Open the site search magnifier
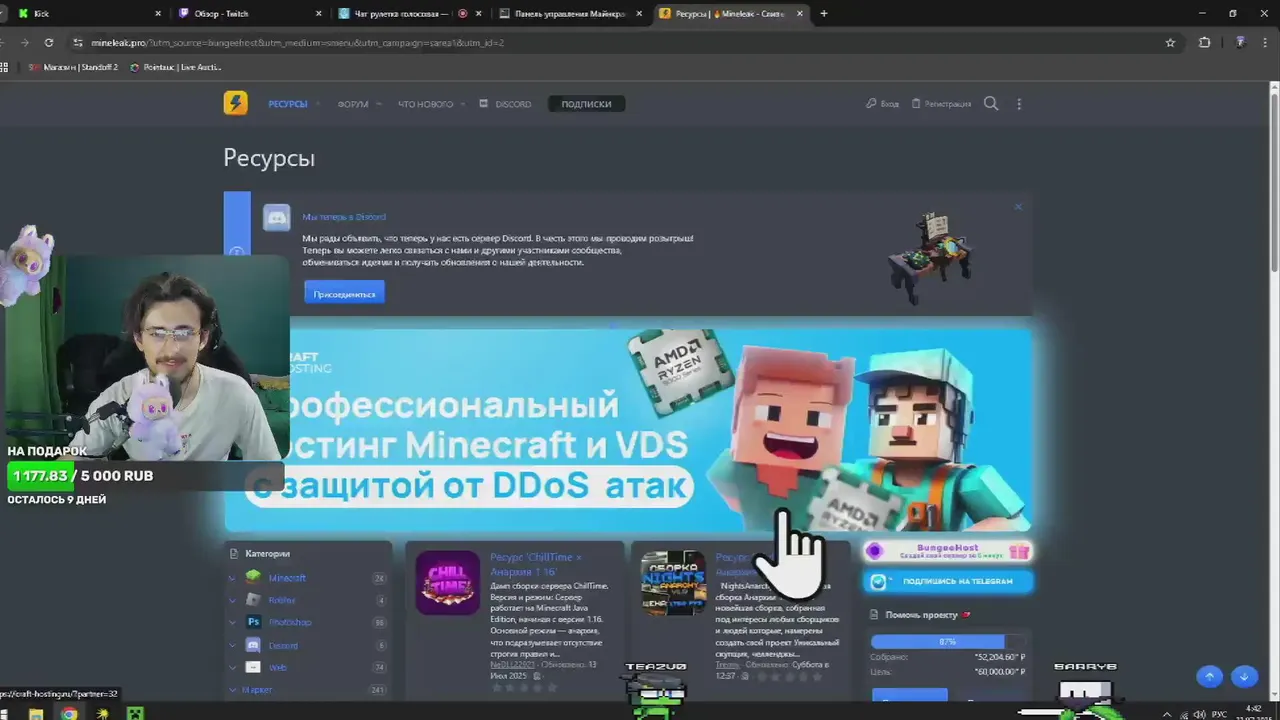 tap(991, 103)
